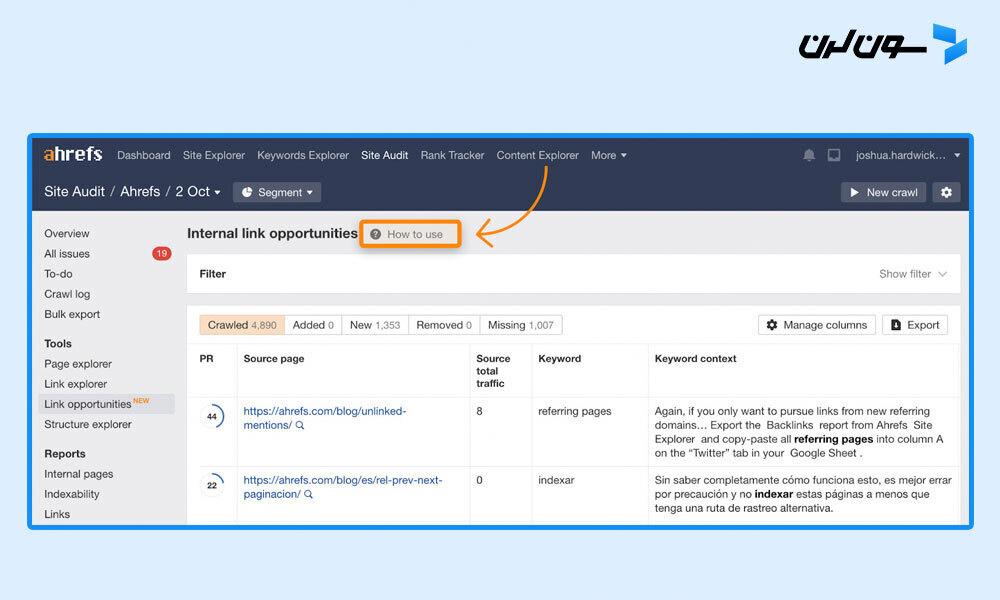Inspect the unlinked-mentions URL magnifier icon
Image resolution: width=1000 pixels, height=600 pixels.
click(x=300, y=425)
